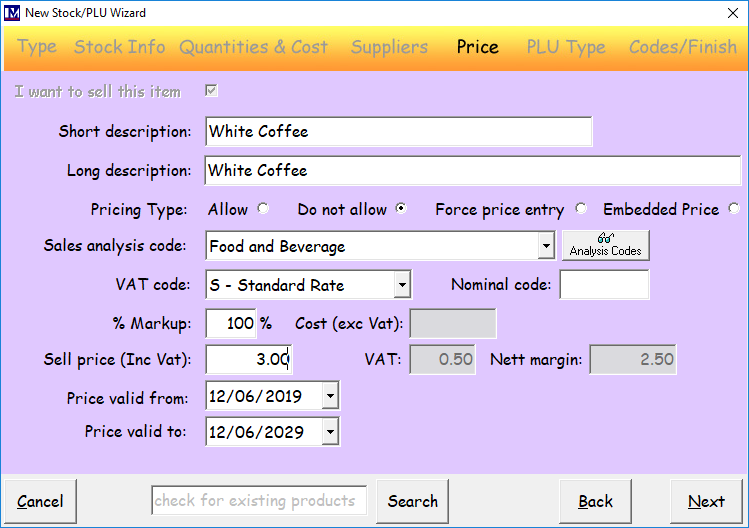Click the 'Food and Beverage' value text

click(277, 247)
